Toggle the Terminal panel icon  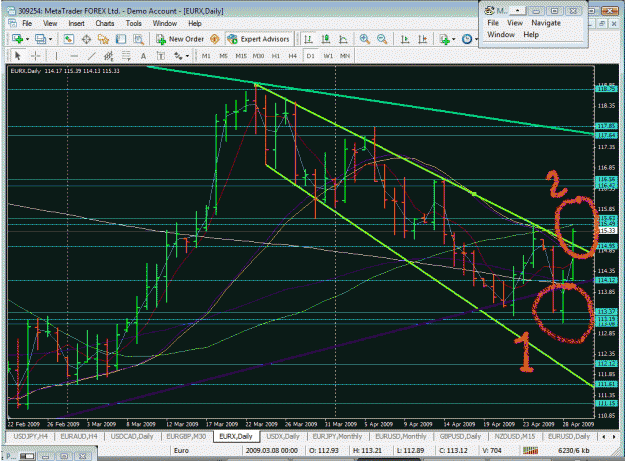tap(121, 39)
